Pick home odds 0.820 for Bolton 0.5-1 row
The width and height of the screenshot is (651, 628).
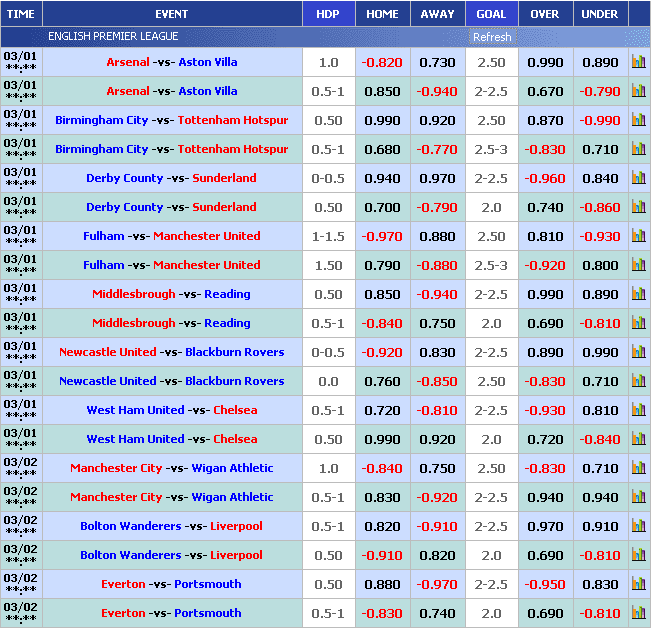click(x=382, y=526)
